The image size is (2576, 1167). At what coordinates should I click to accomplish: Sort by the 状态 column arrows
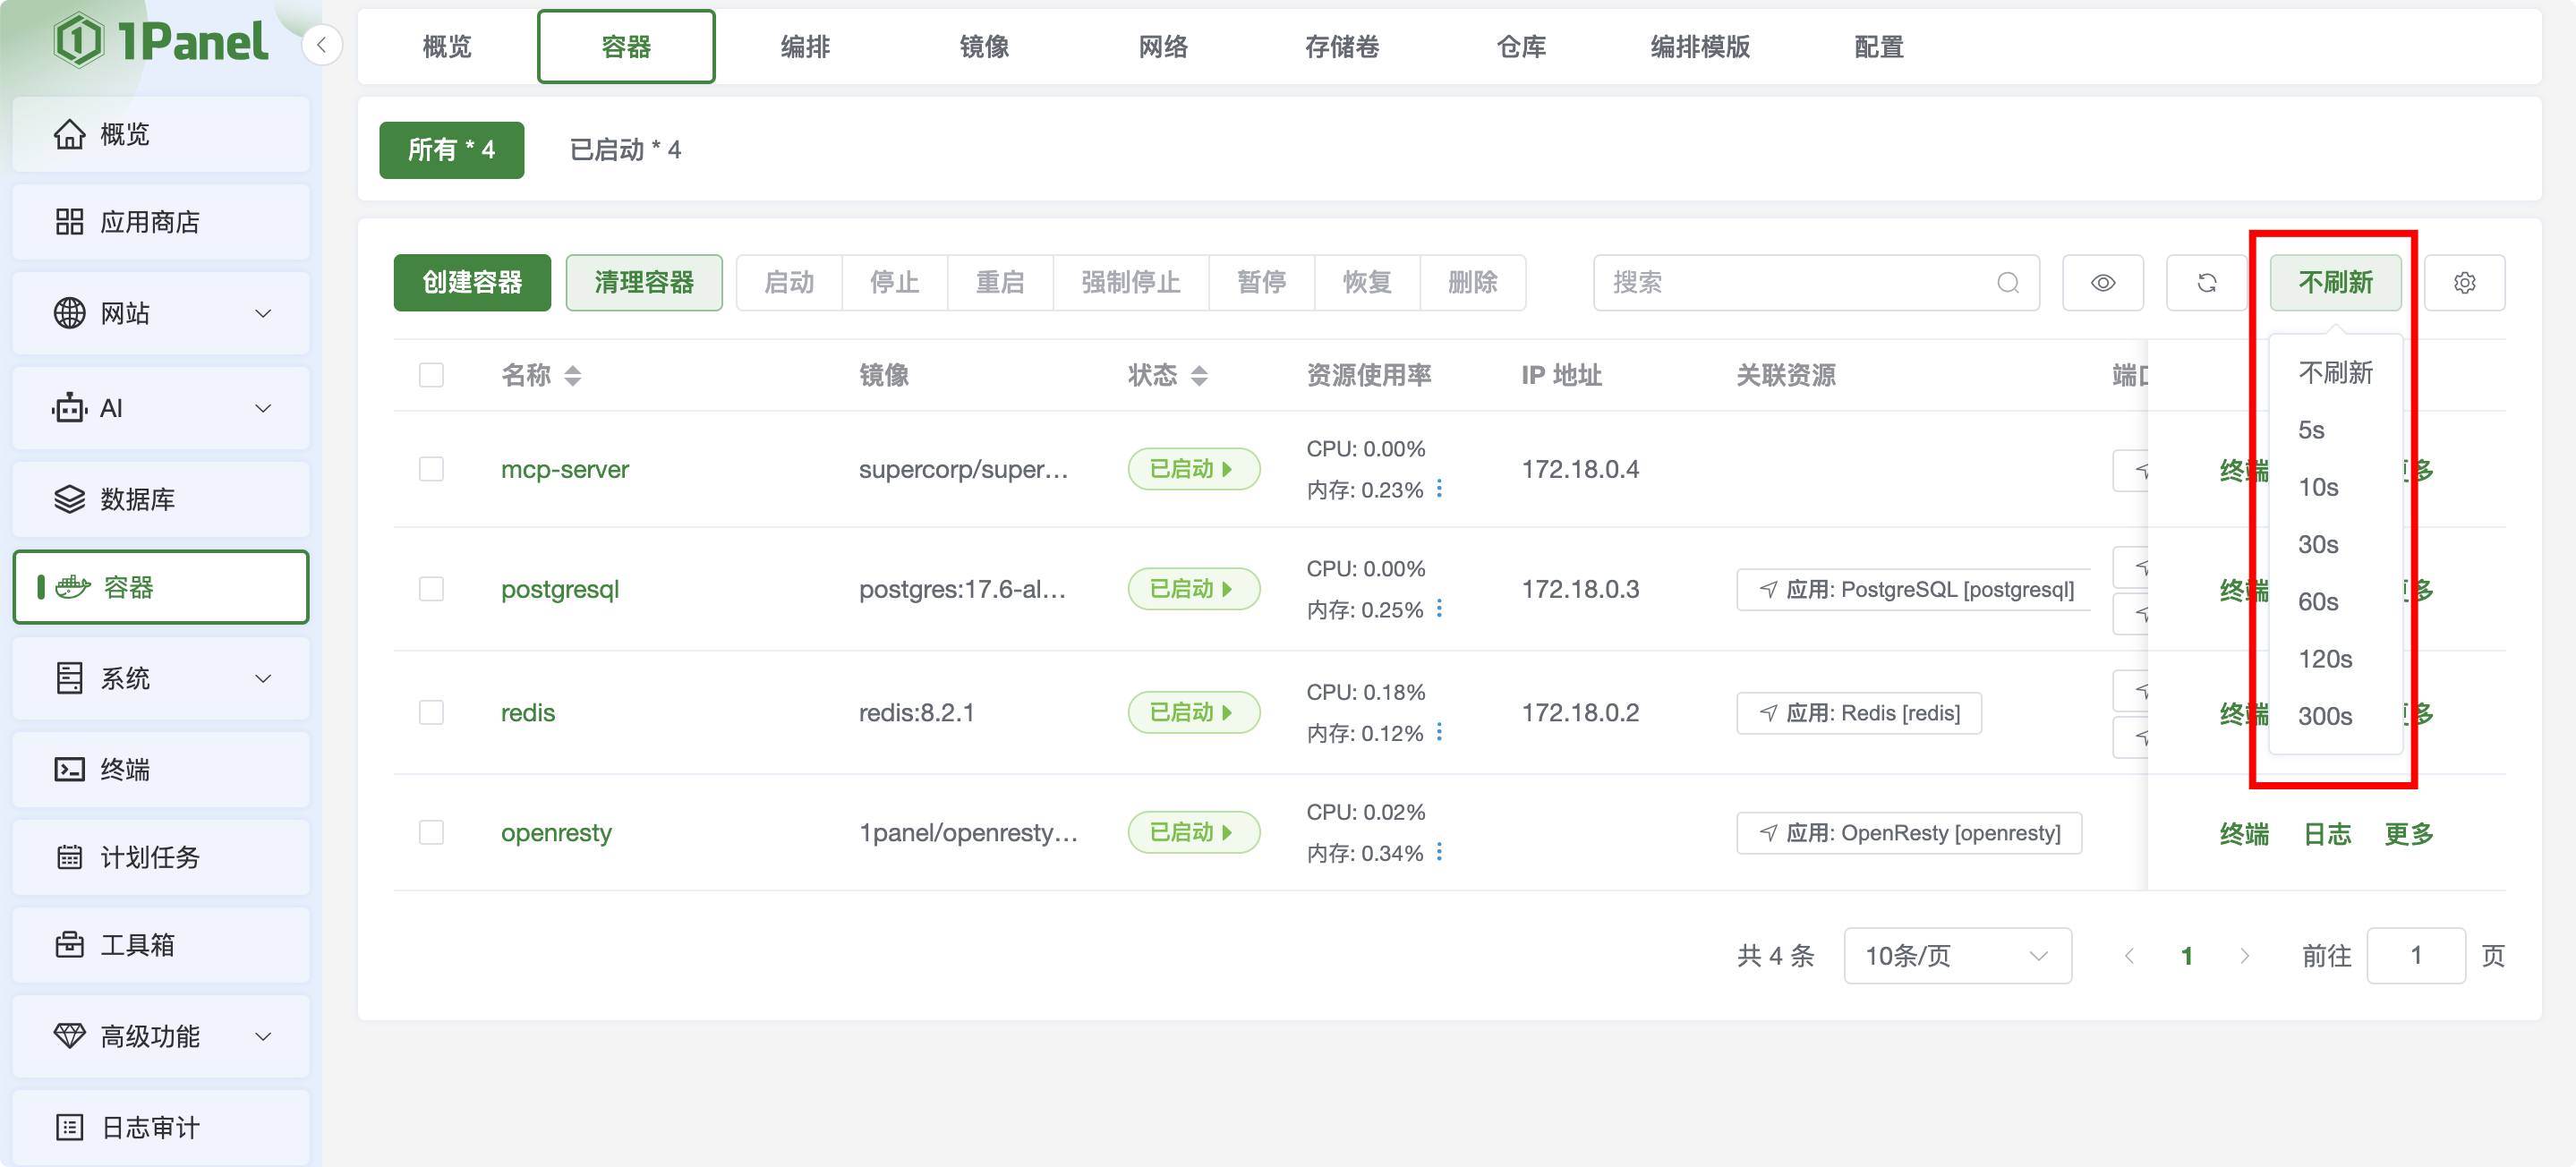pyautogui.click(x=1199, y=376)
